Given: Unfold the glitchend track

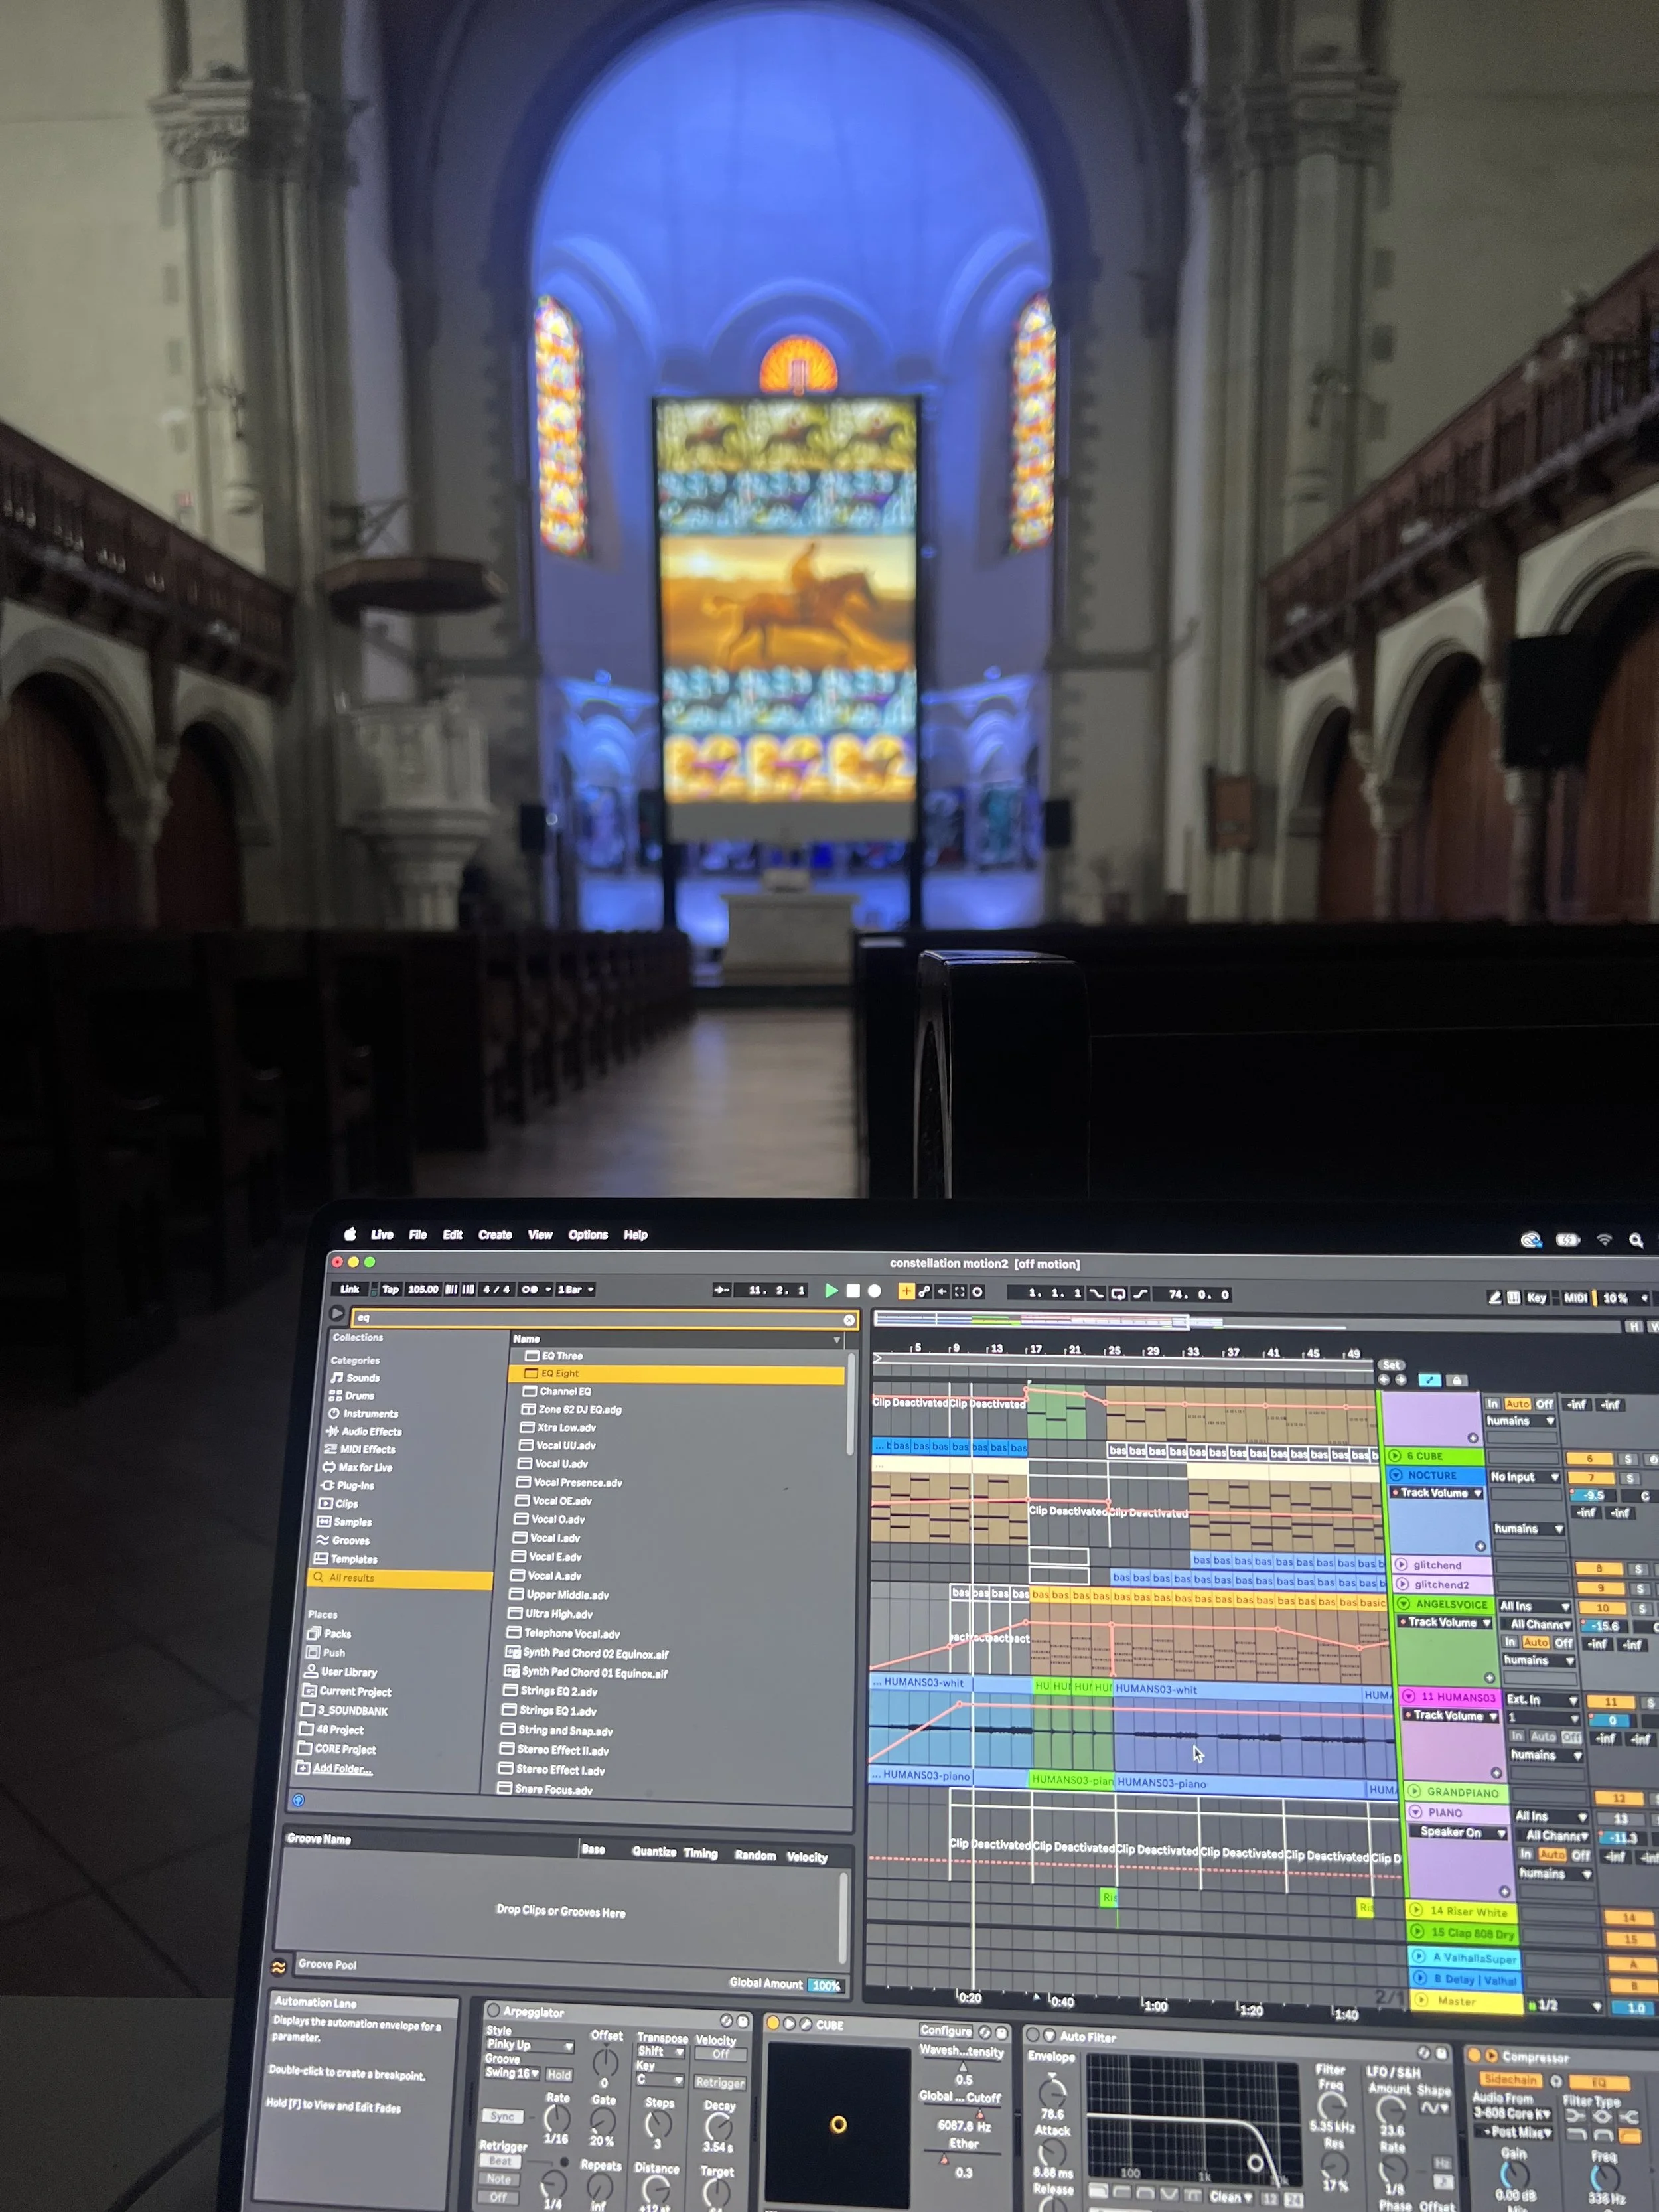Looking at the screenshot, I should coord(1402,1565).
